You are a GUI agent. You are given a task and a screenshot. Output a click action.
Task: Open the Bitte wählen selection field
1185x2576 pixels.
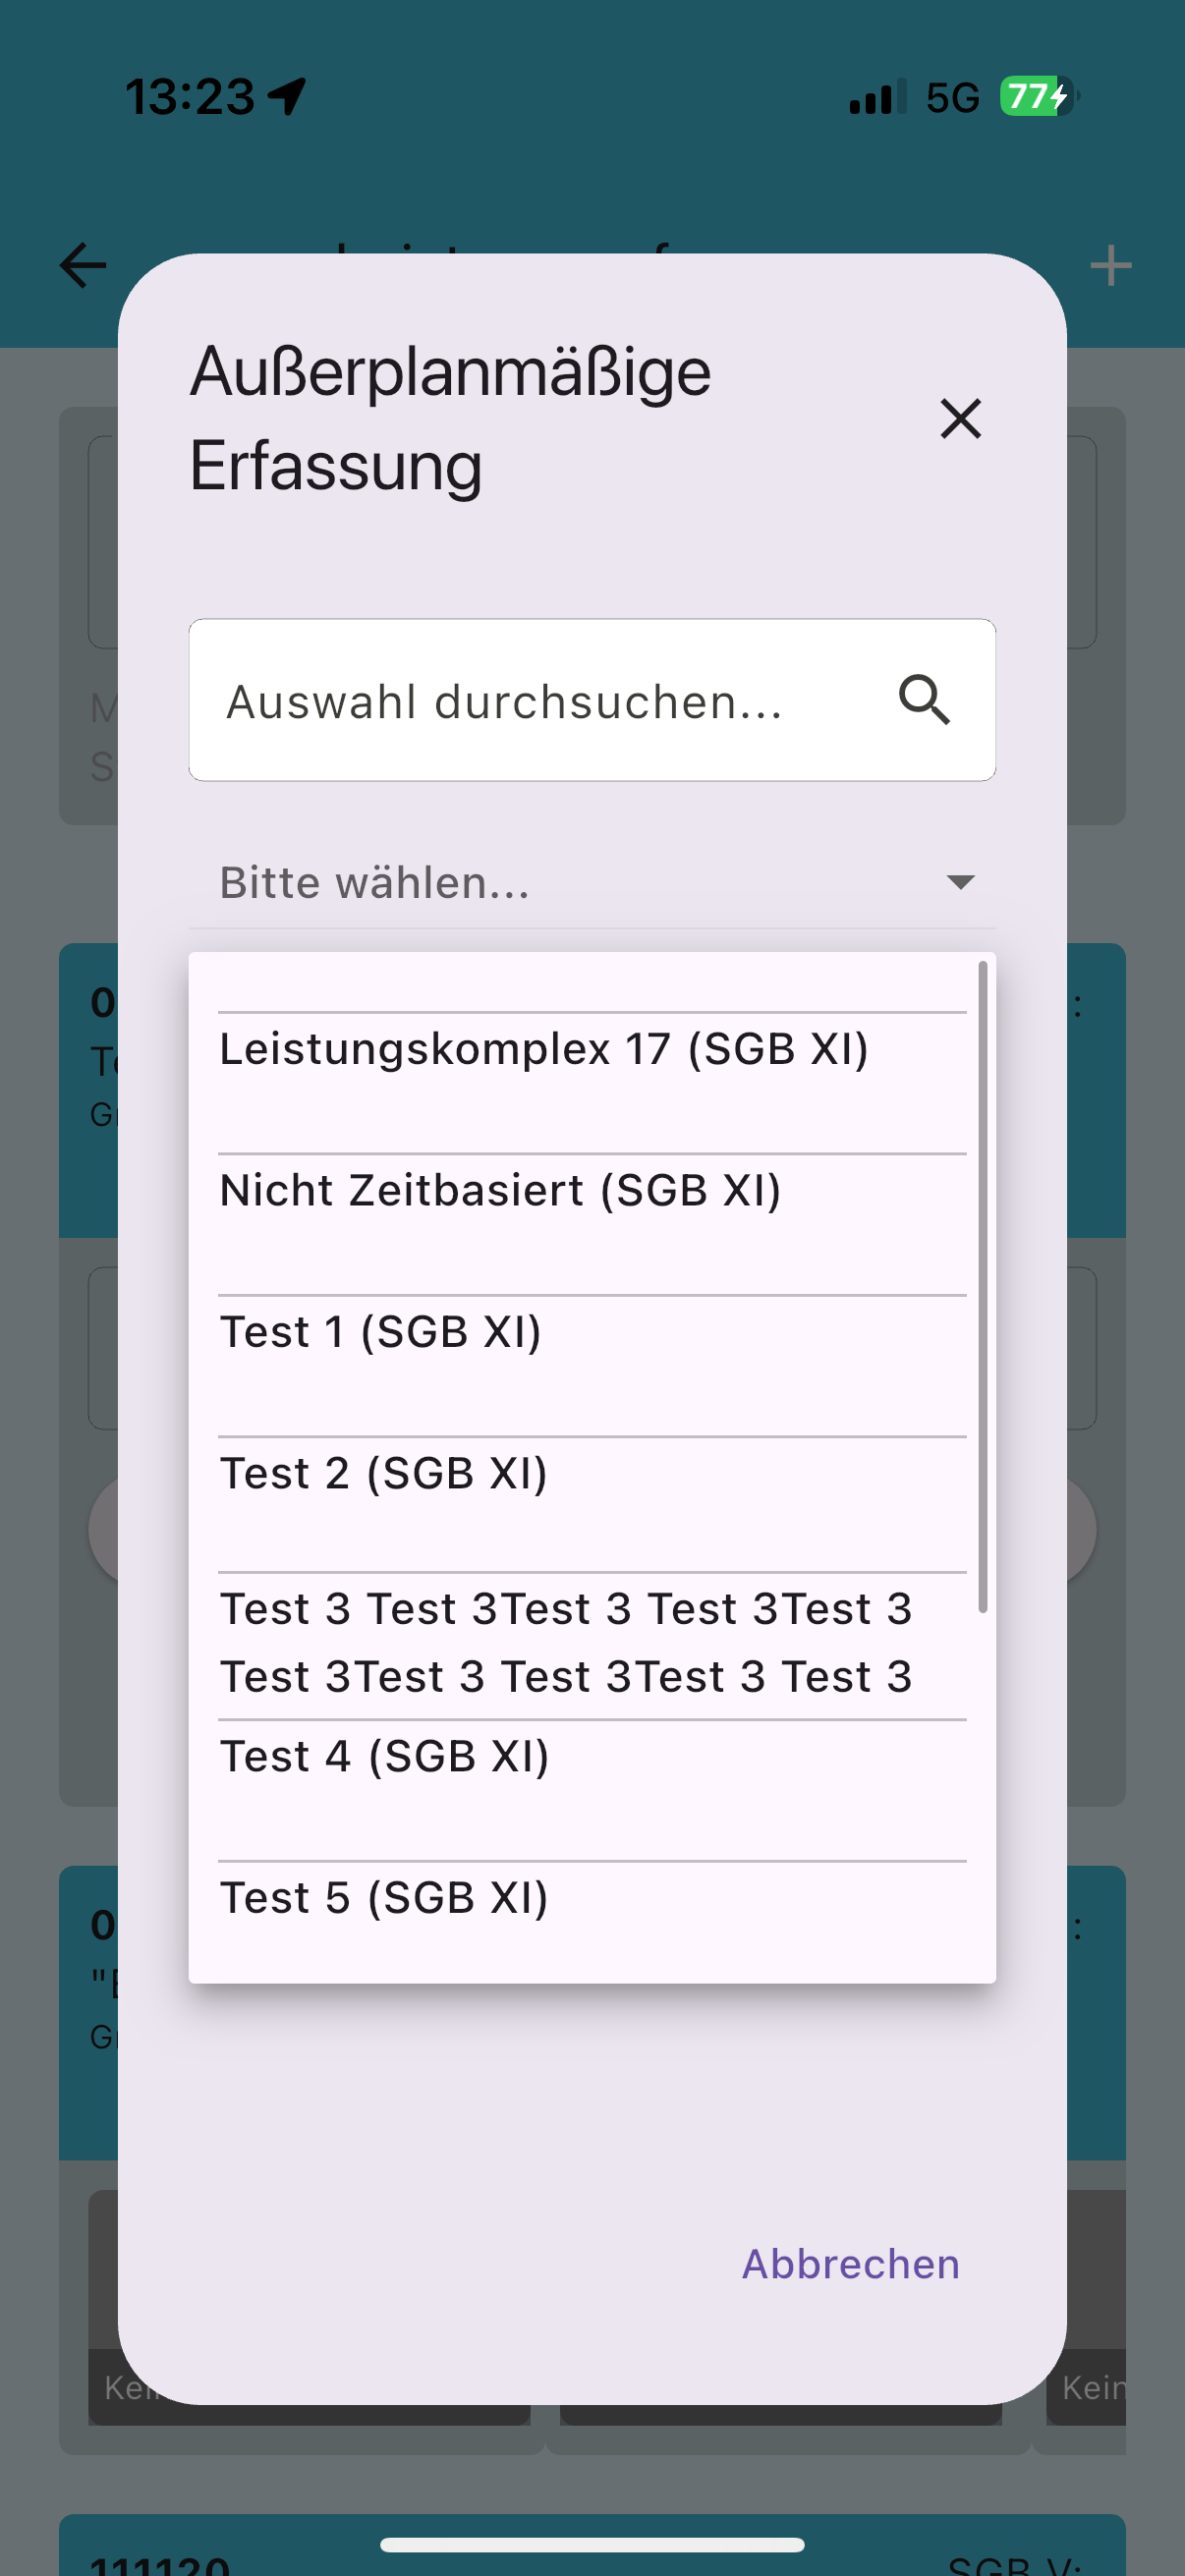tap(560, 882)
